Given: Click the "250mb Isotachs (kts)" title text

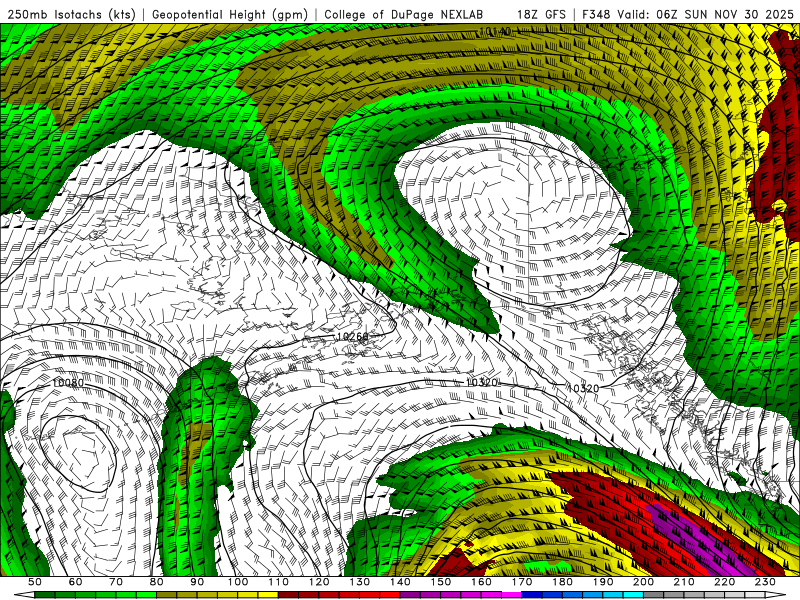Looking at the screenshot, I should [x=72, y=14].
